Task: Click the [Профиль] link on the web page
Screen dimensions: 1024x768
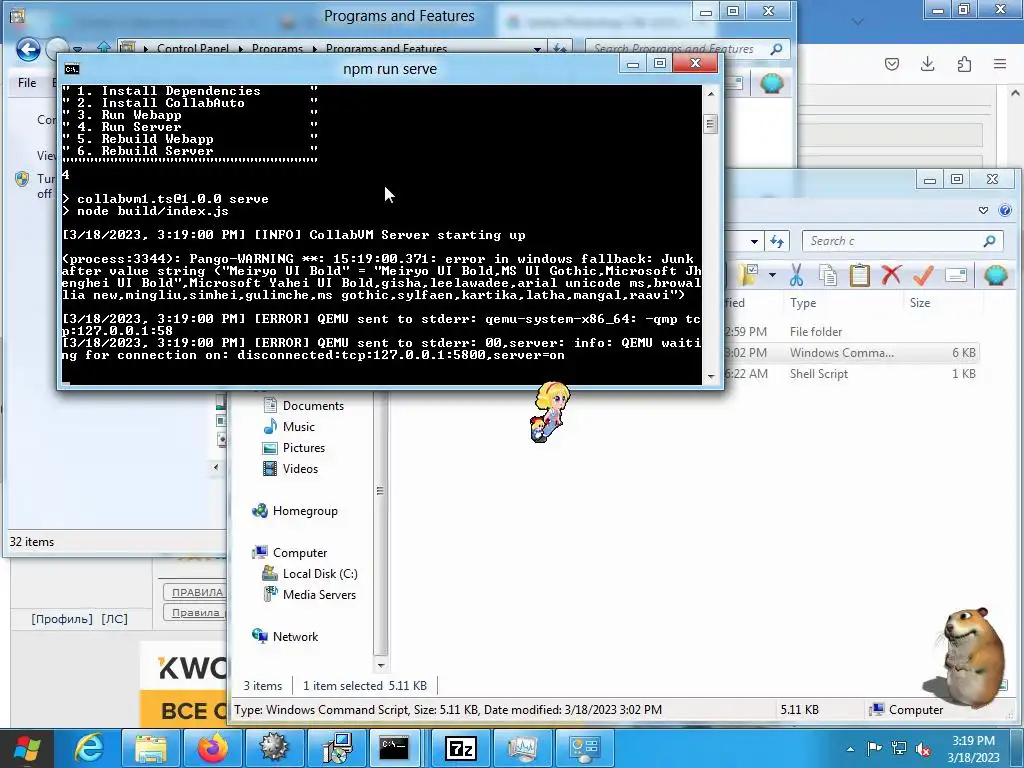Action: pyautogui.click(x=62, y=619)
